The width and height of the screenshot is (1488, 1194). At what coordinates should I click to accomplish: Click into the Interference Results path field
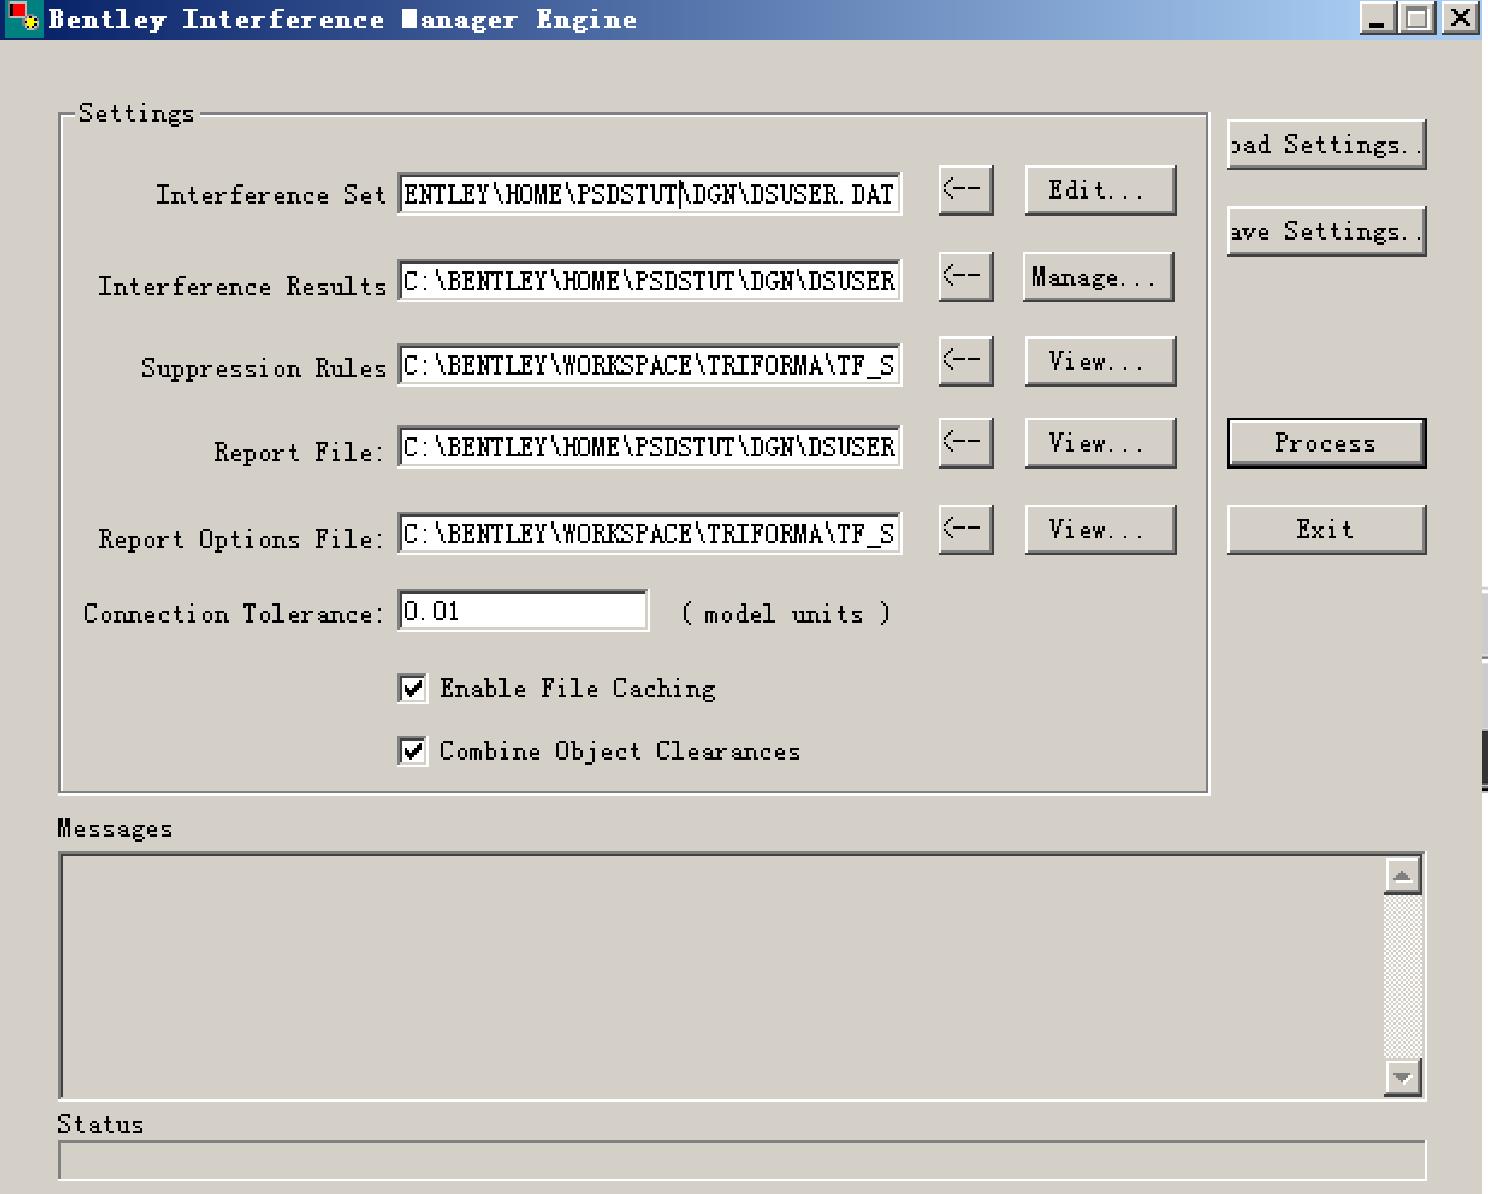(650, 281)
